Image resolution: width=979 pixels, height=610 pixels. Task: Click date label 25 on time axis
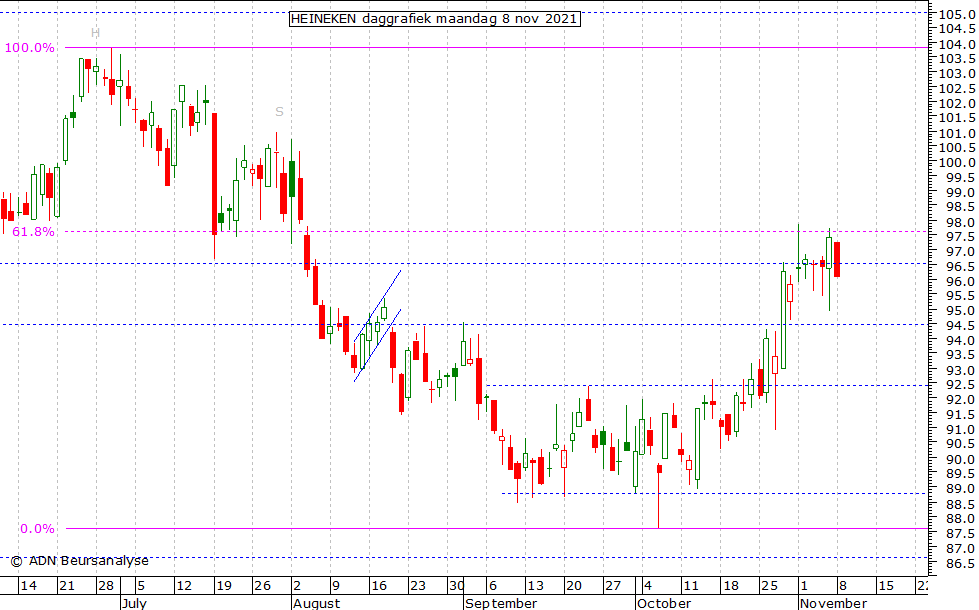[x=769, y=586]
